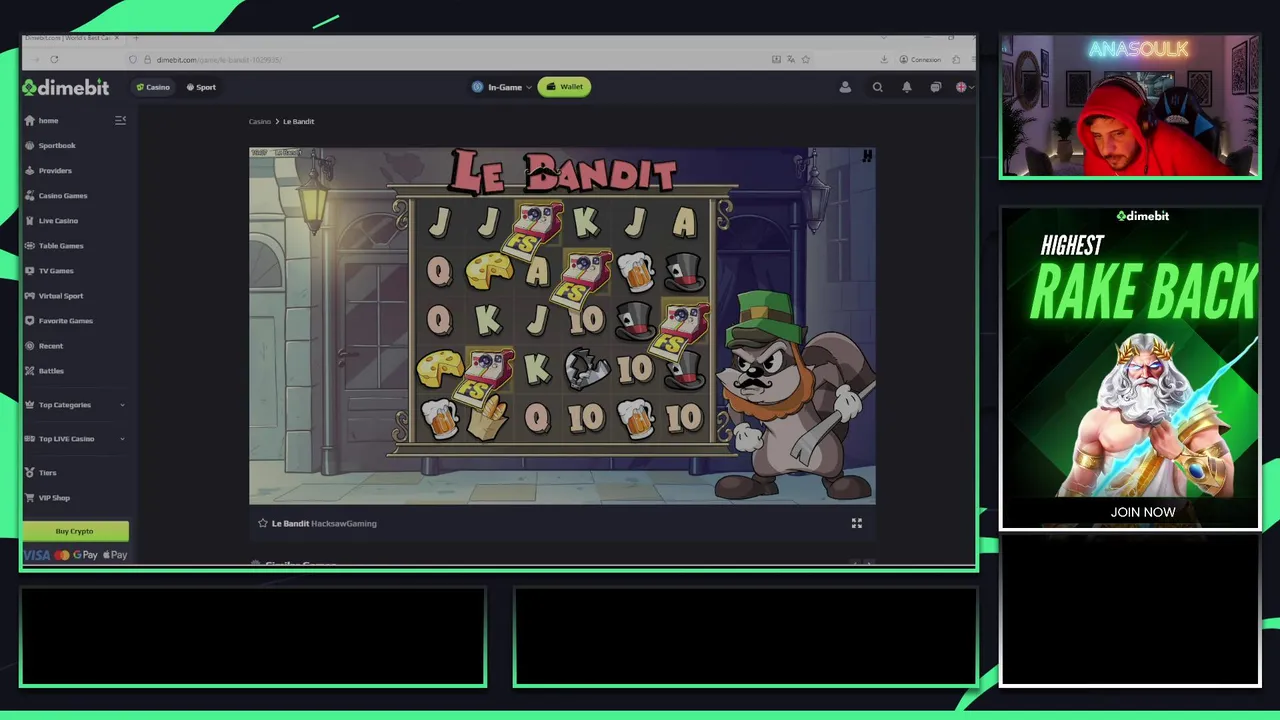
Task: Open the language flag dropdown
Action: (x=963, y=87)
